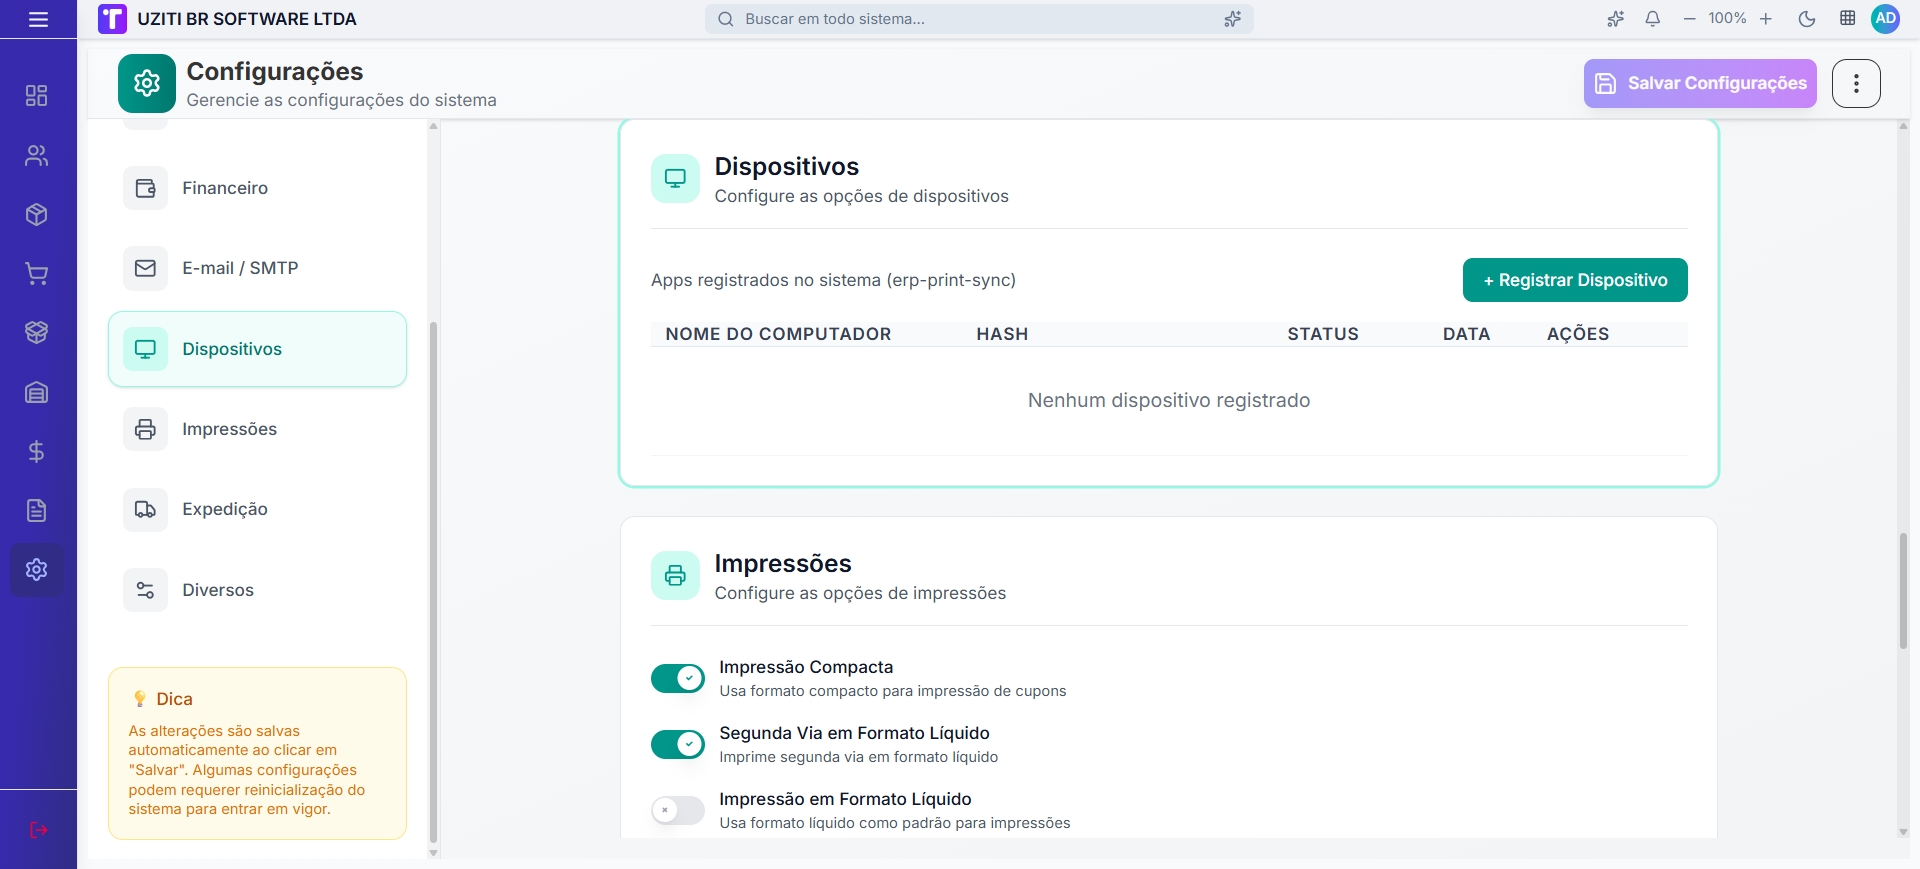1920x869 pixels.
Task: Select Impressões settings category
Action: pos(258,429)
